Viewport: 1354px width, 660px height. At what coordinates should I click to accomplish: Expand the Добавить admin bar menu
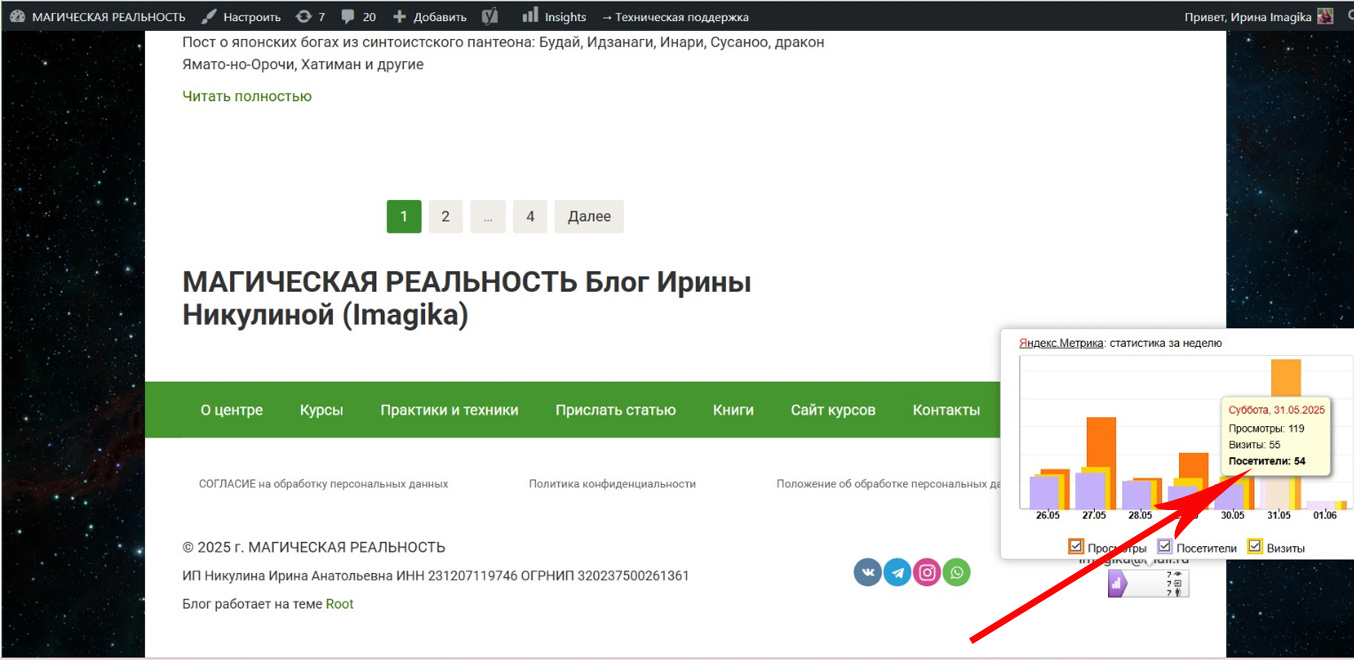pos(429,17)
